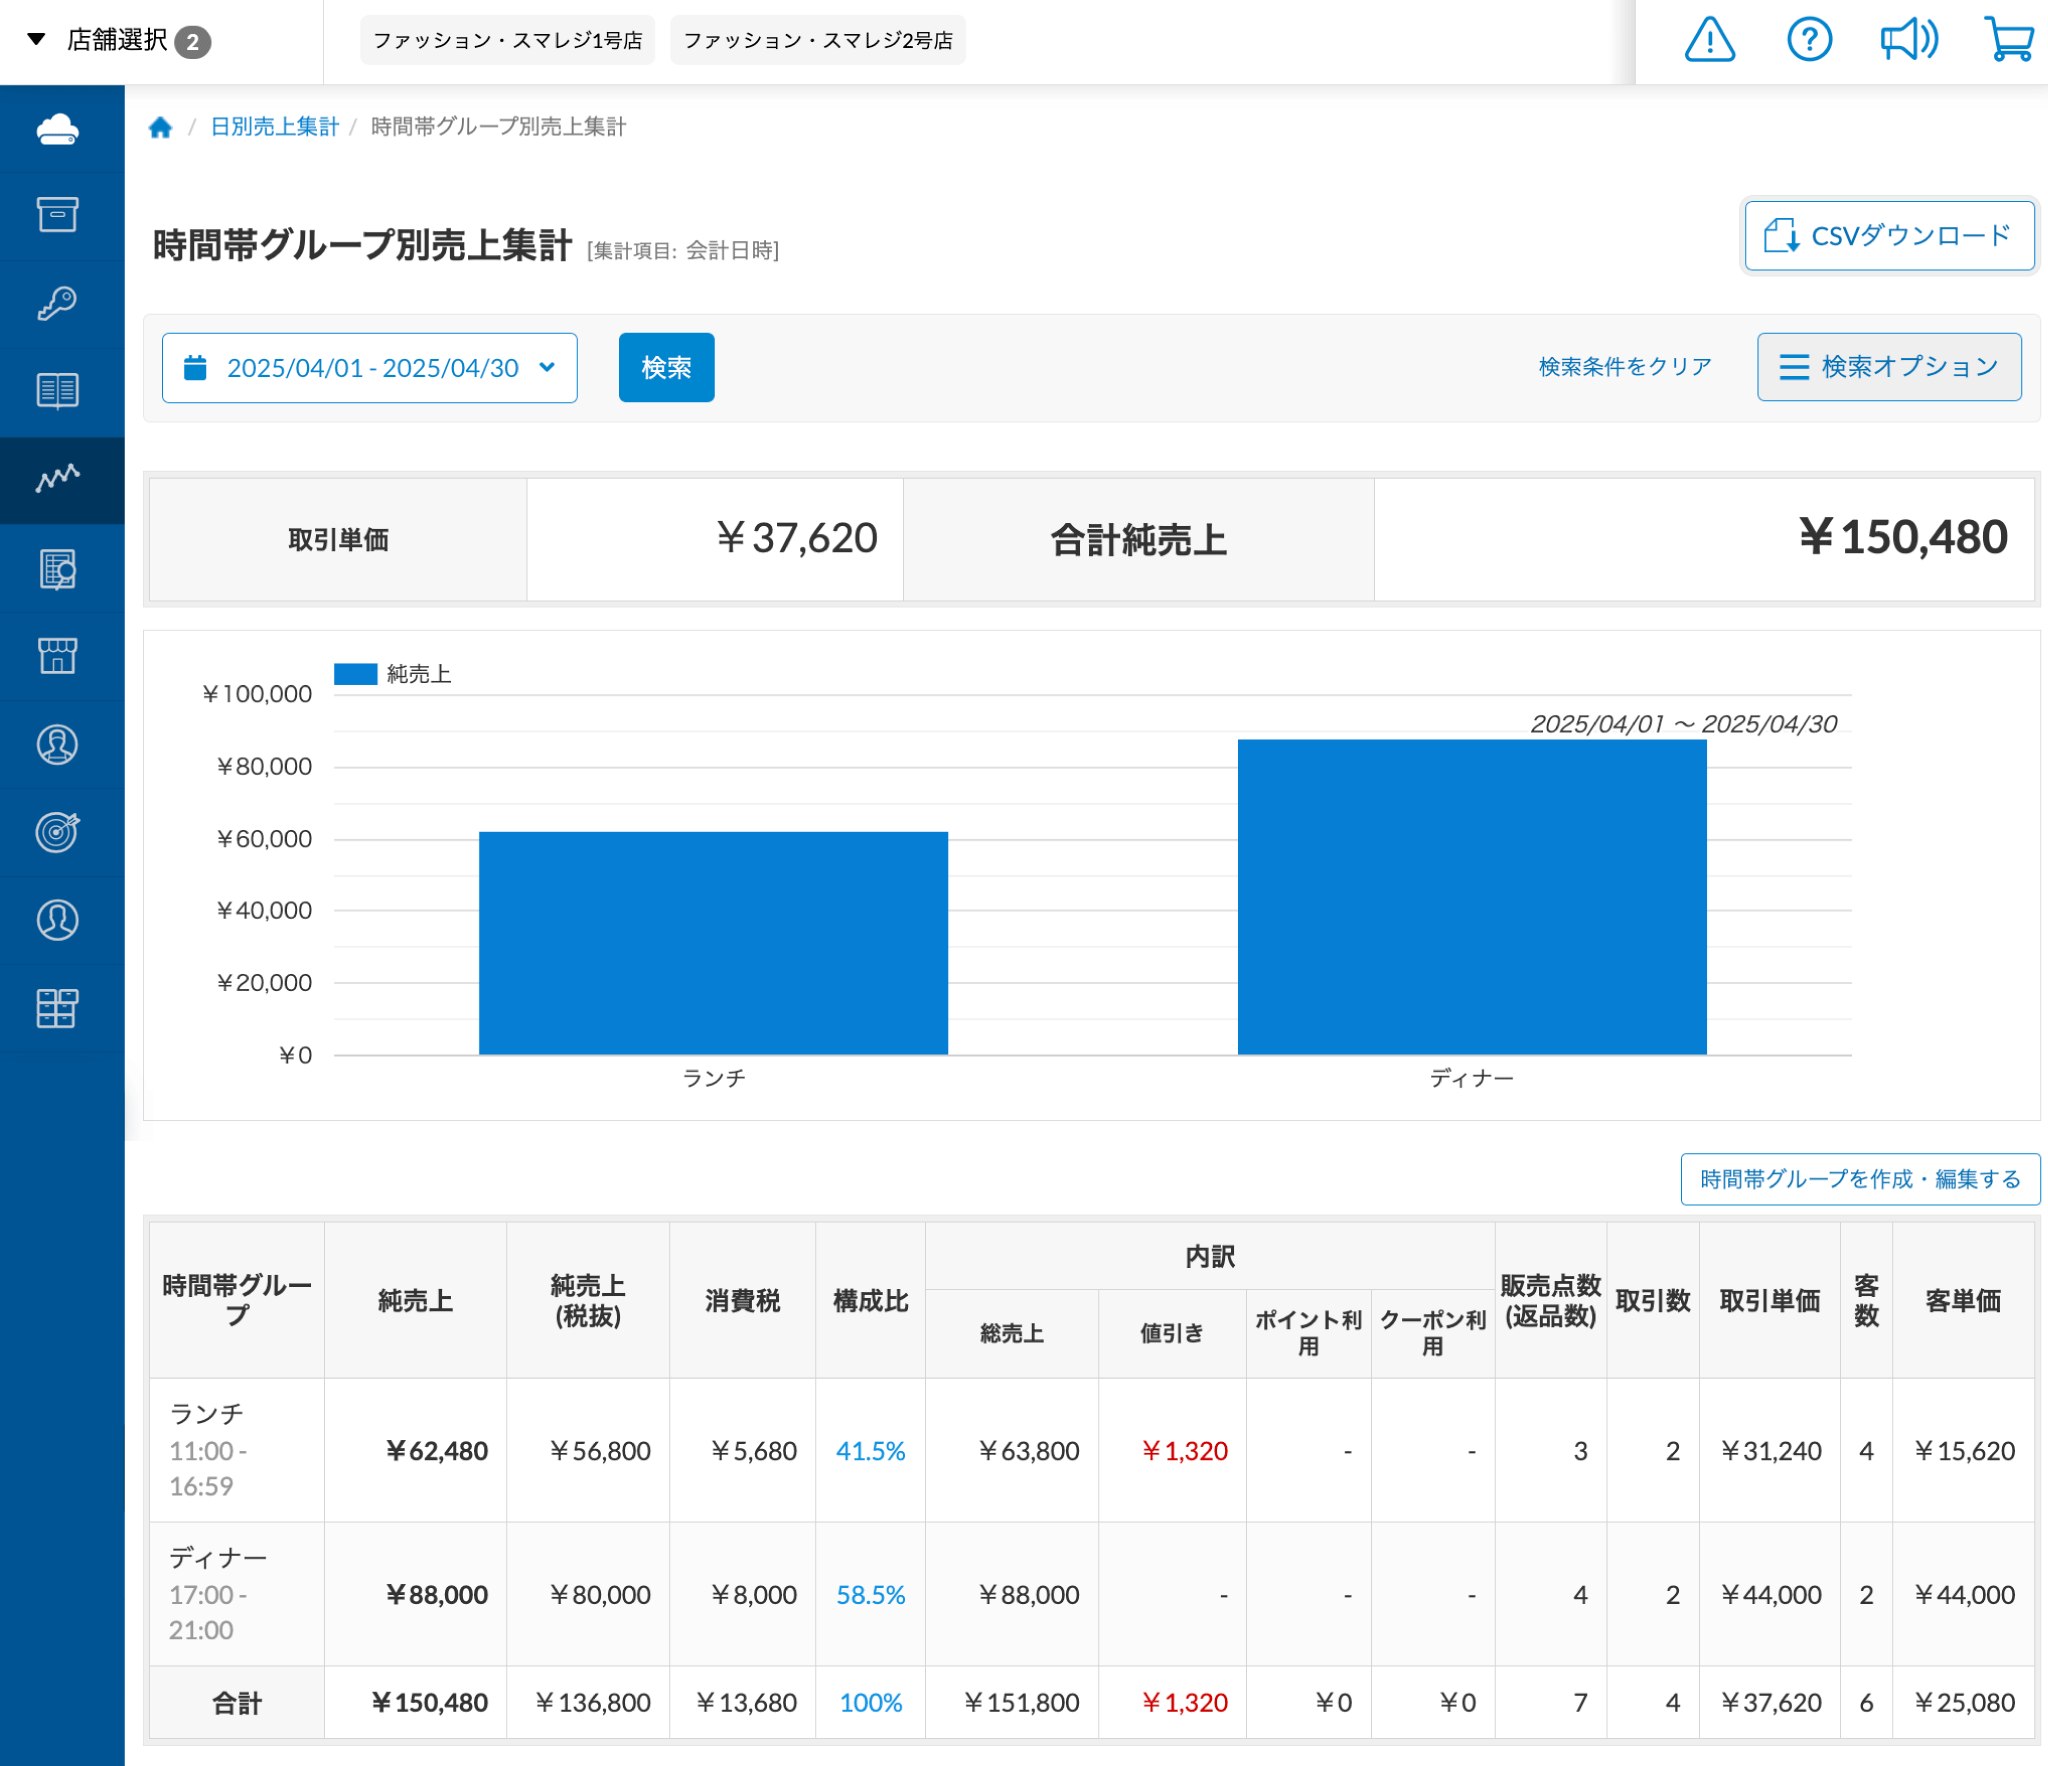Click the 41.5% composition ratio link
Image resolution: width=2048 pixels, height=1766 pixels.
(x=870, y=1451)
